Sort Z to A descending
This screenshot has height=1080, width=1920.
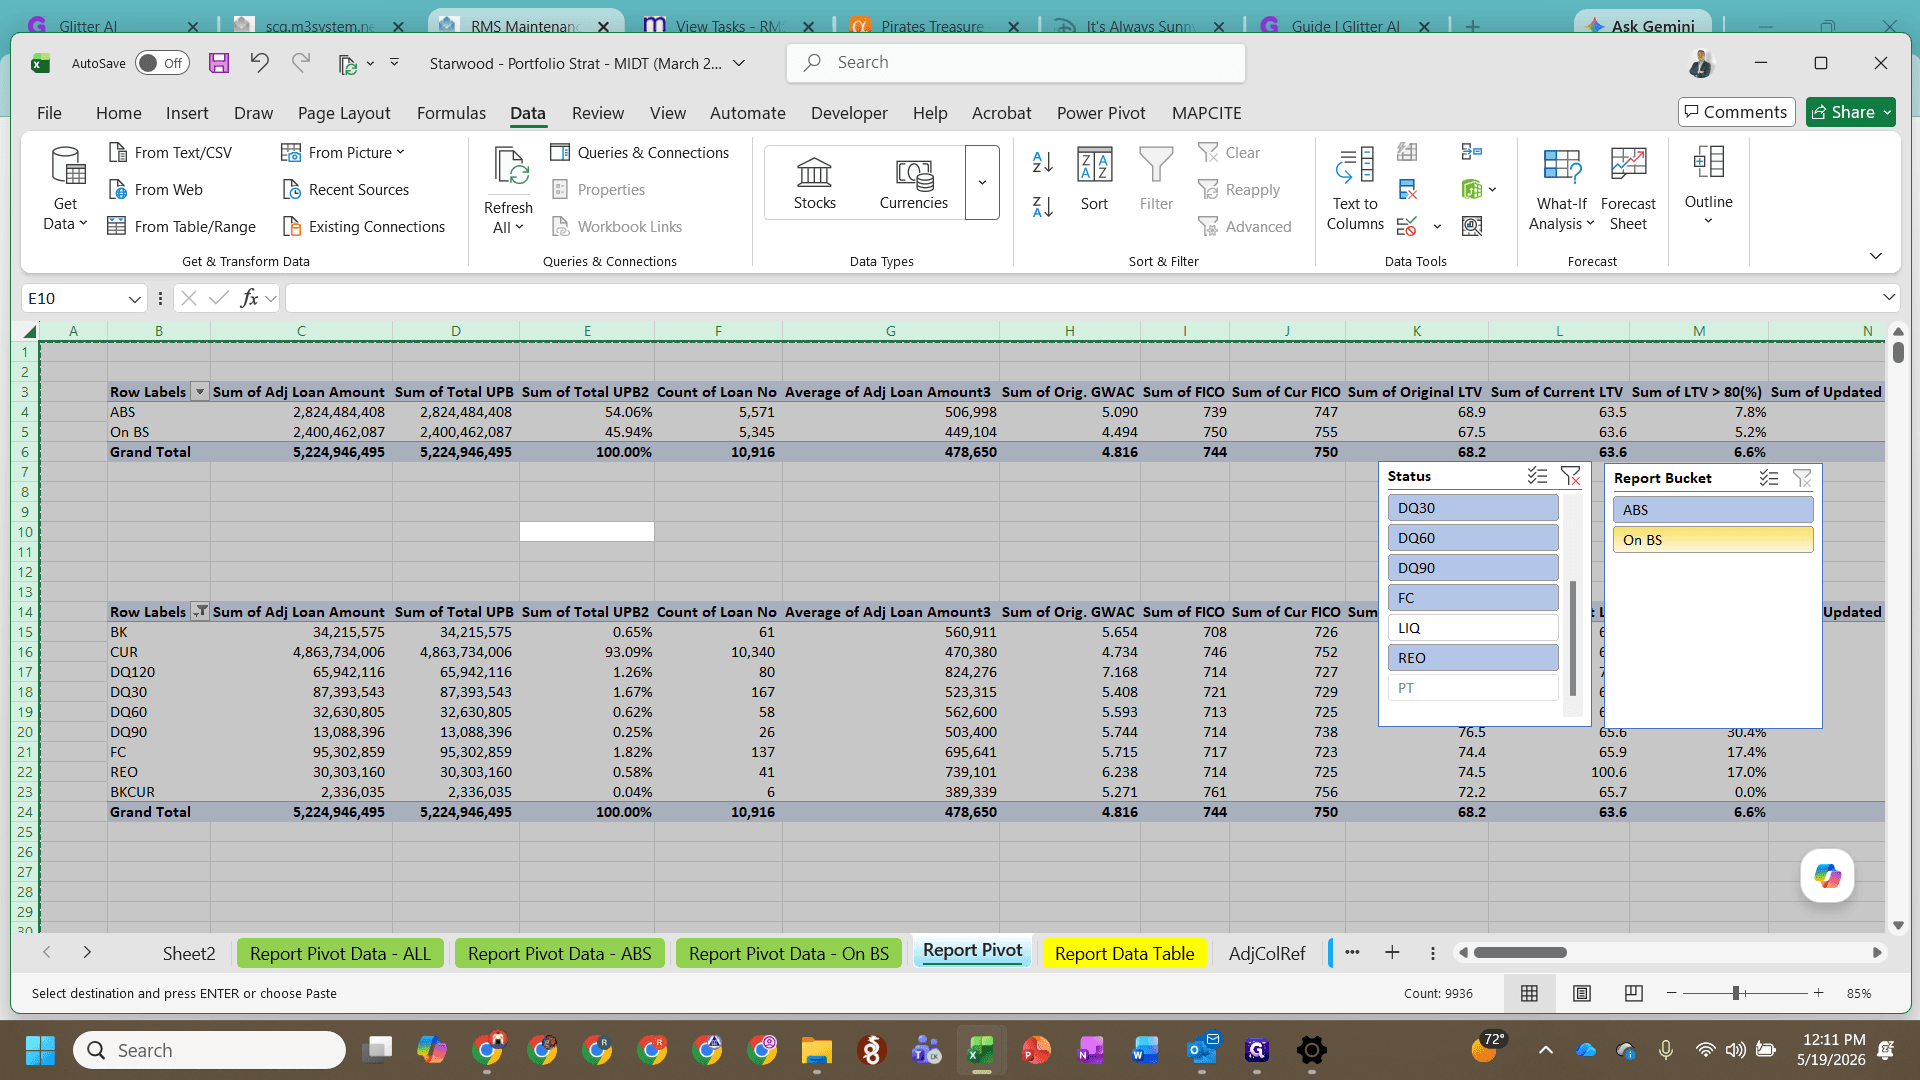[1042, 207]
